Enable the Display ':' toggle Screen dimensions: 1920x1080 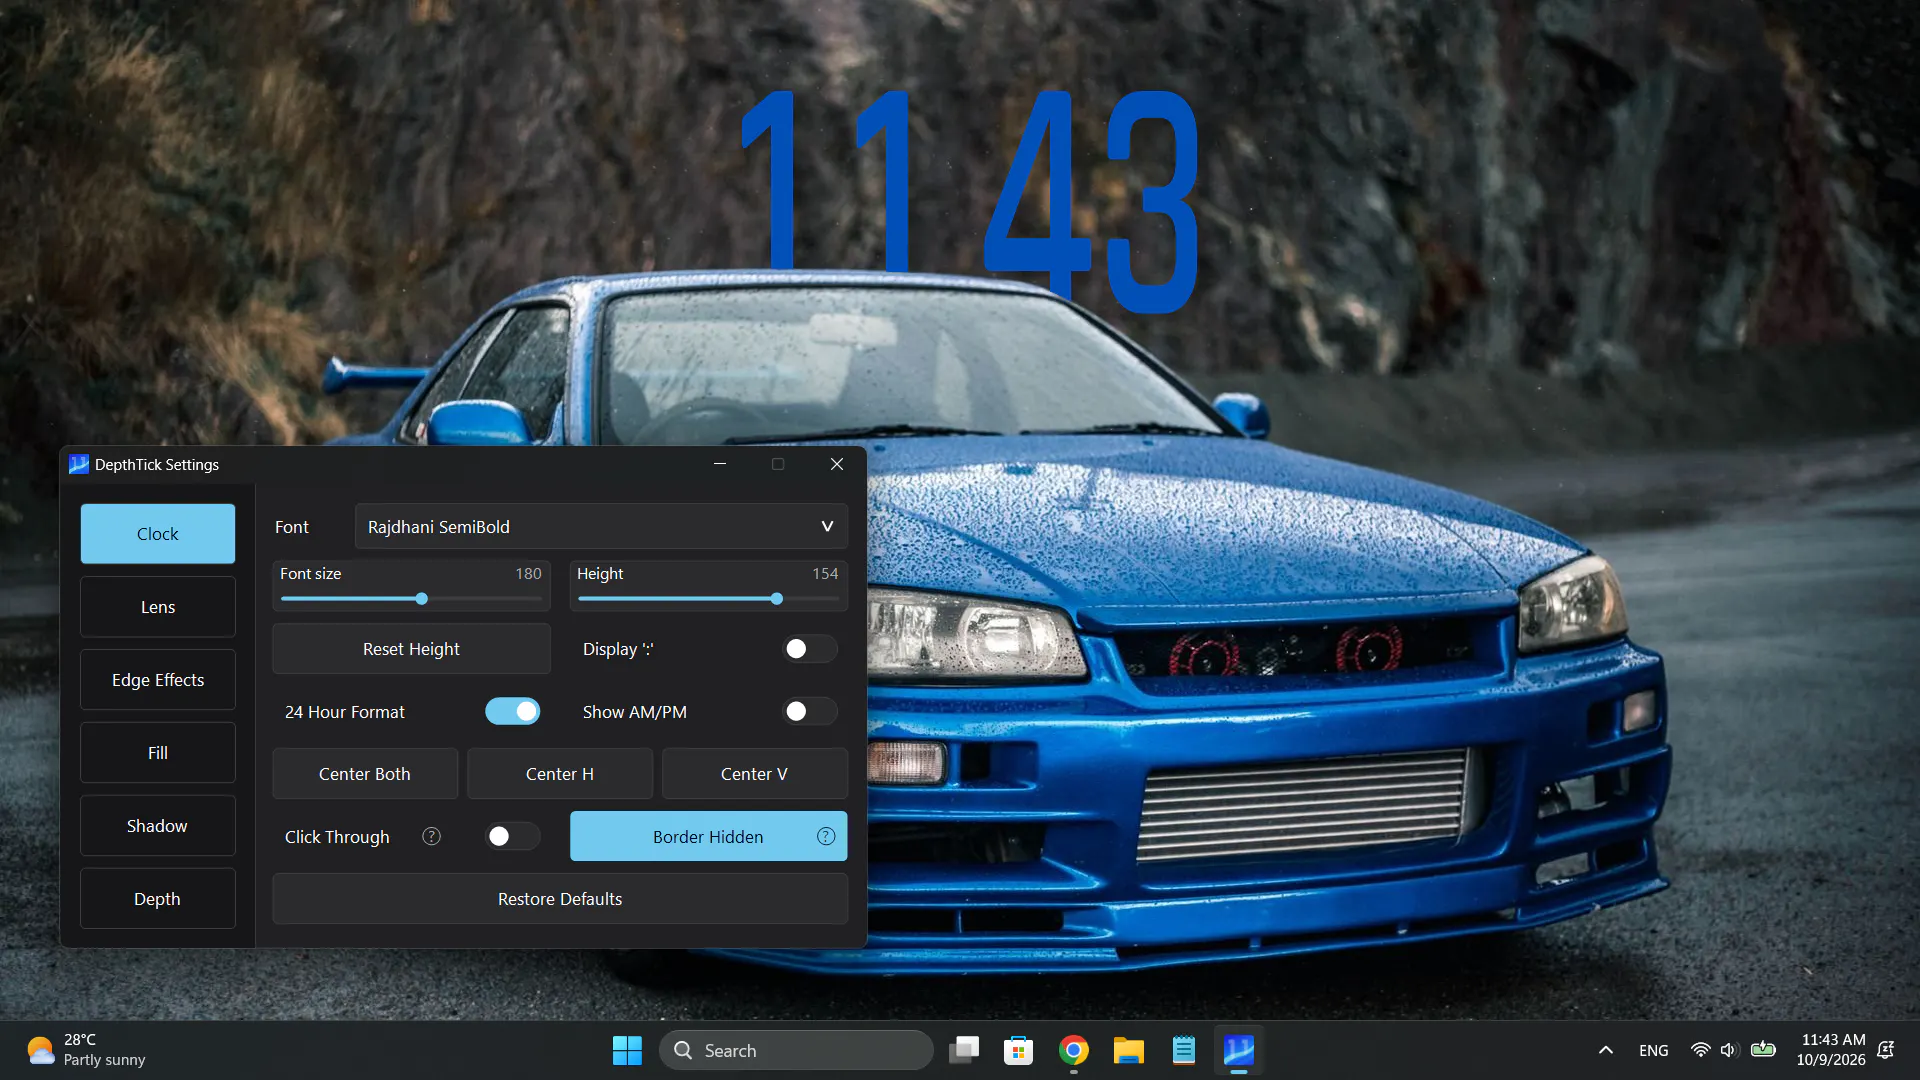point(809,649)
